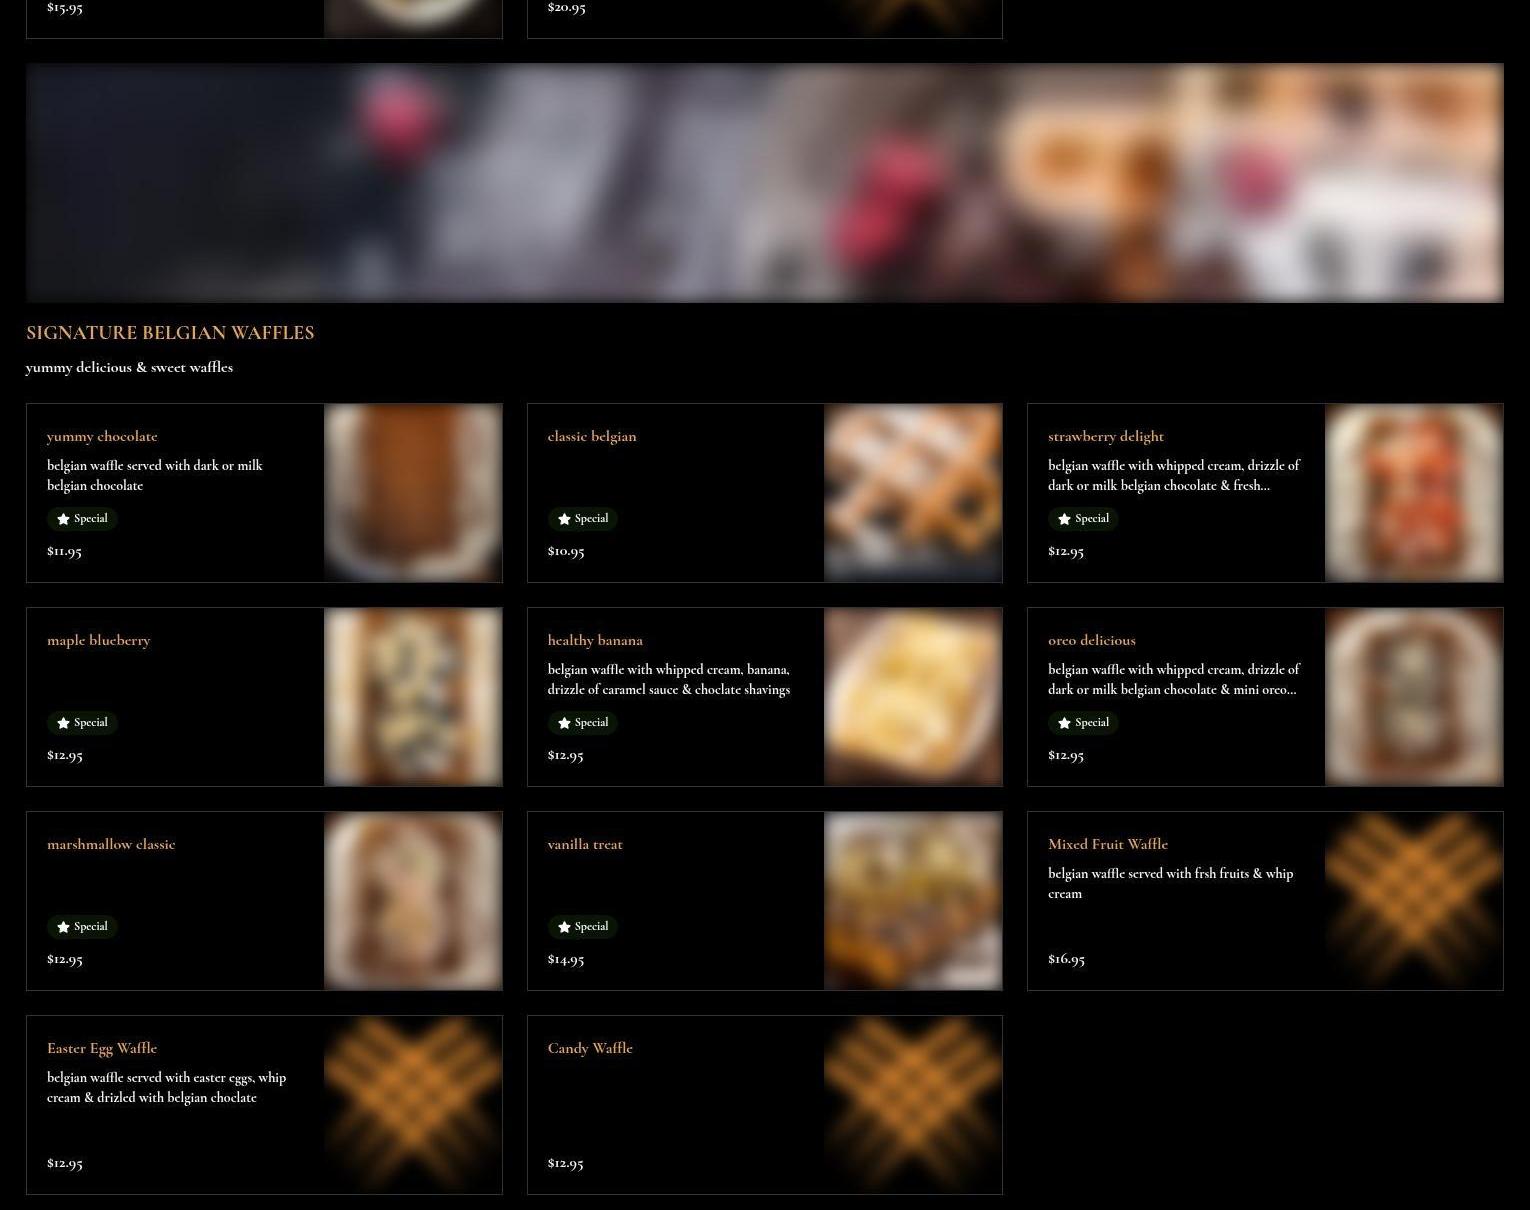Click the Special star badge on marshmallow classic
Image resolution: width=1530 pixels, height=1210 pixels.
coord(82,927)
